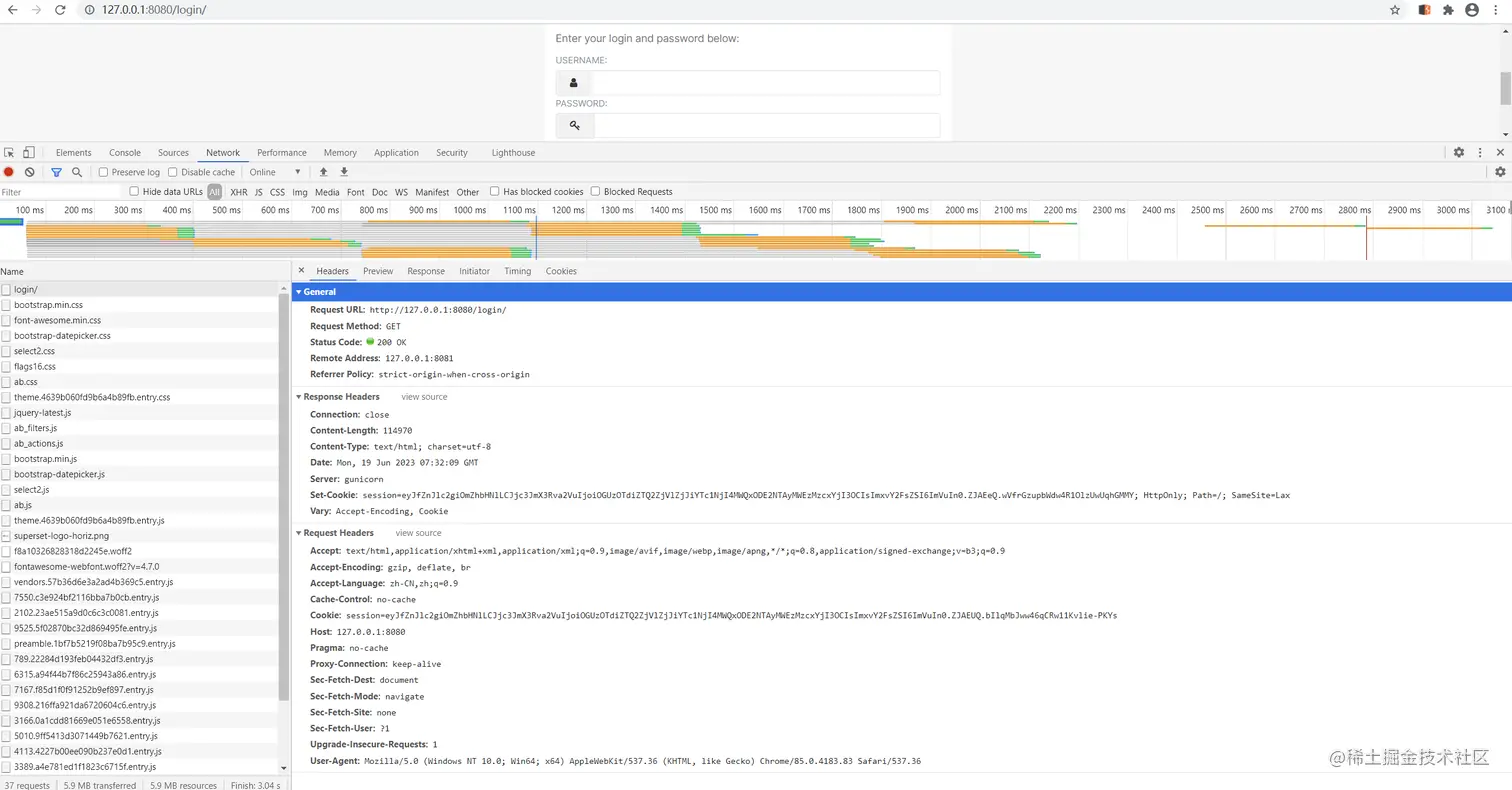The image size is (1512, 790).
Task: Open the browser profile avatar
Action: [x=1471, y=10]
